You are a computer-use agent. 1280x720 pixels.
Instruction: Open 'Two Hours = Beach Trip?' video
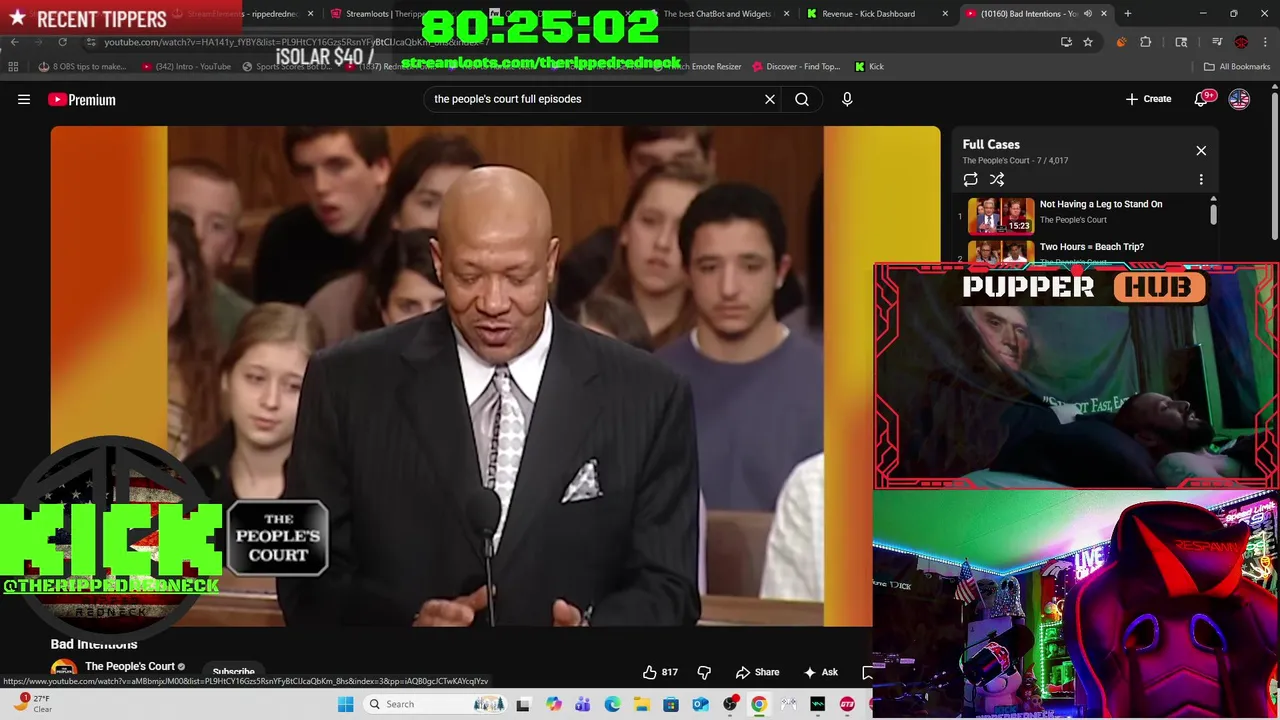[1091, 247]
